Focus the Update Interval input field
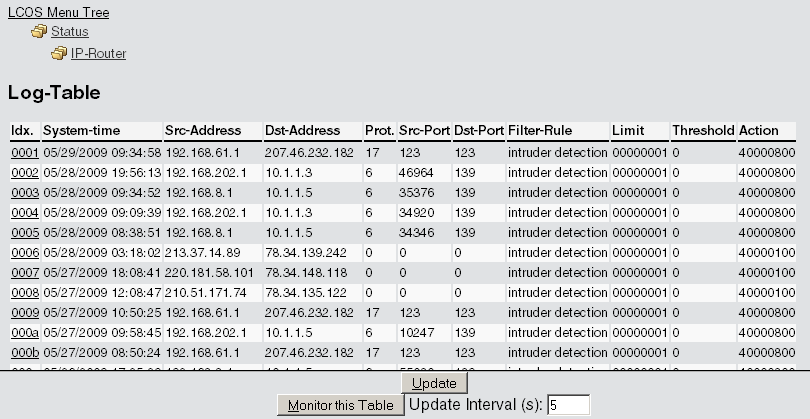The width and height of the screenshot is (810, 419). [568, 405]
